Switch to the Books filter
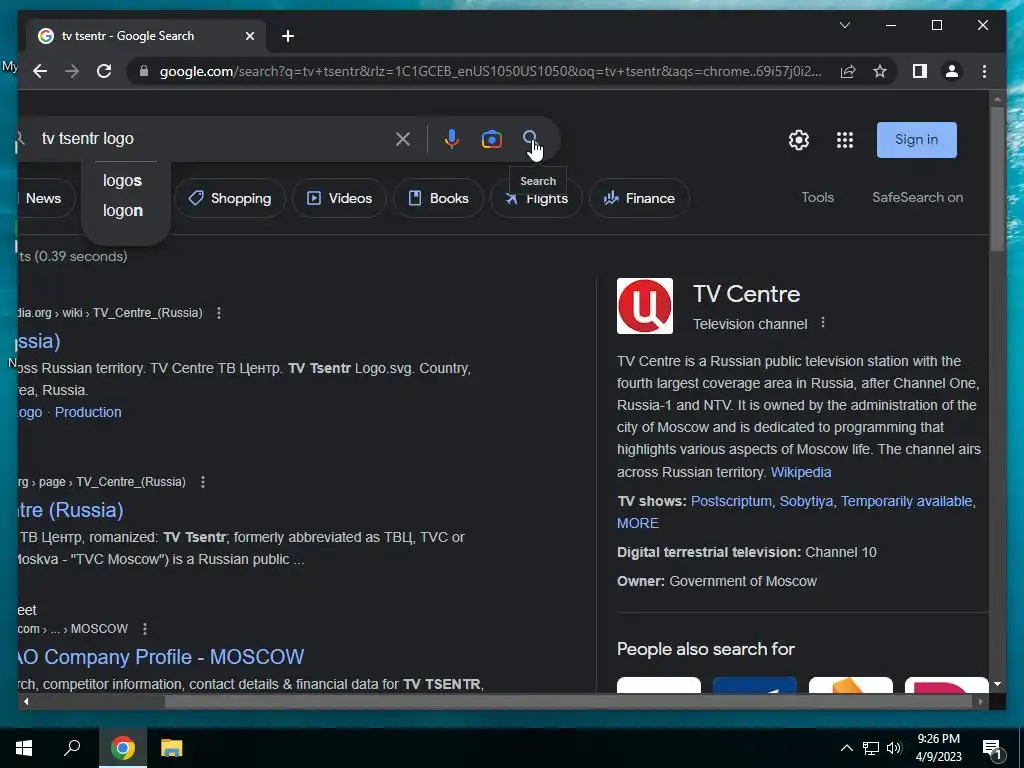The height and width of the screenshot is (768, 1024). (439, 198)
